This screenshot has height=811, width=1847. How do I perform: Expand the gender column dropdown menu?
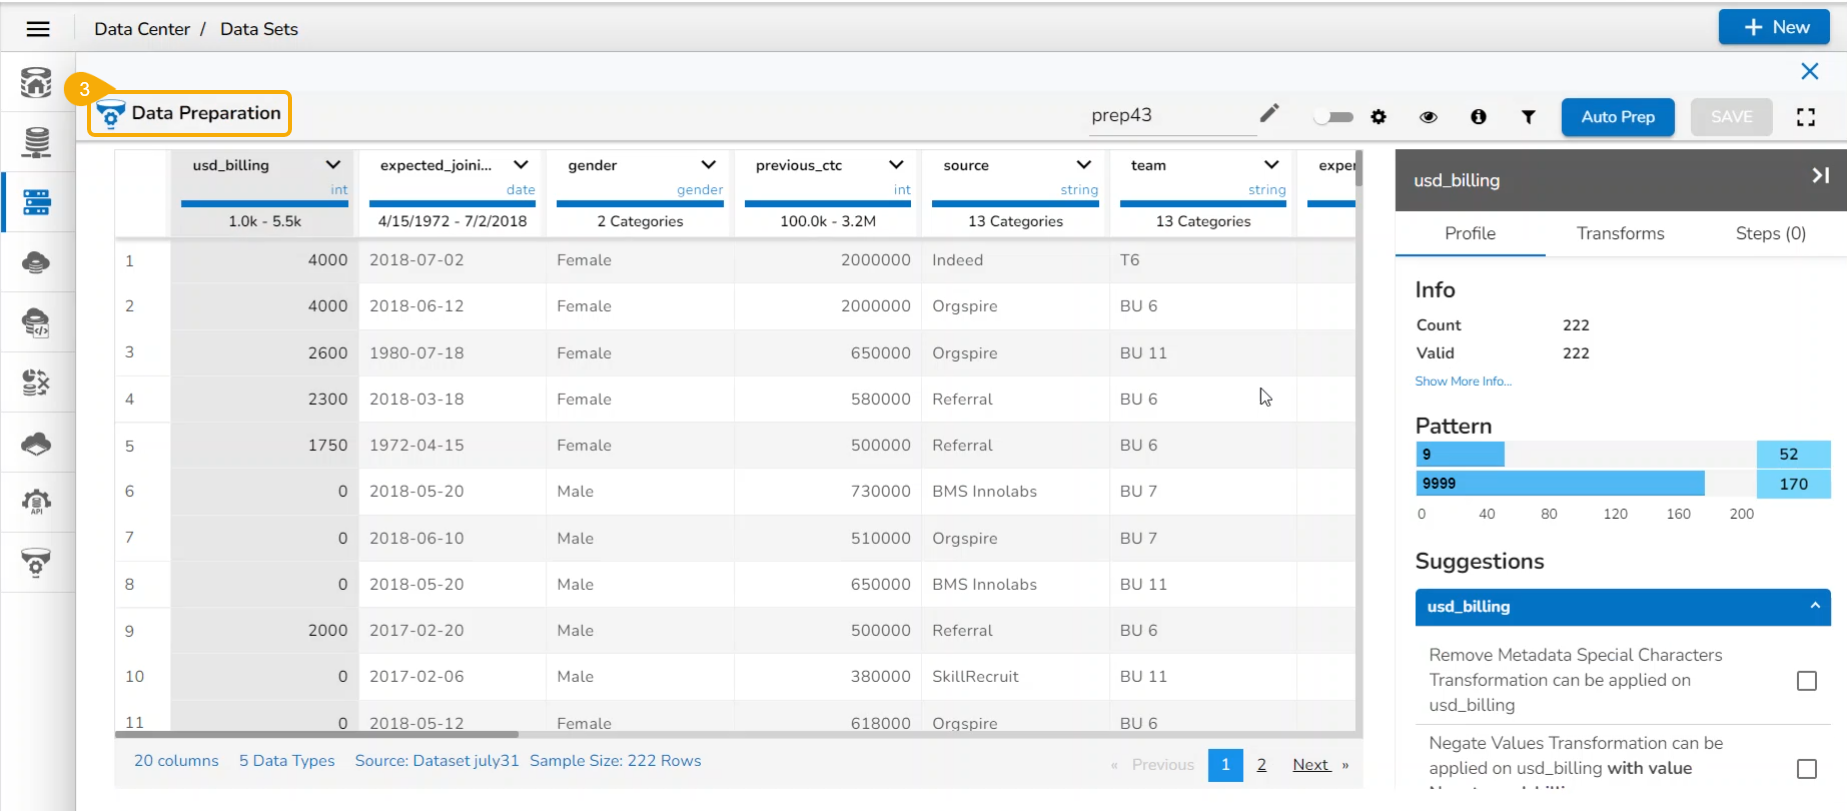coord(708,165)
